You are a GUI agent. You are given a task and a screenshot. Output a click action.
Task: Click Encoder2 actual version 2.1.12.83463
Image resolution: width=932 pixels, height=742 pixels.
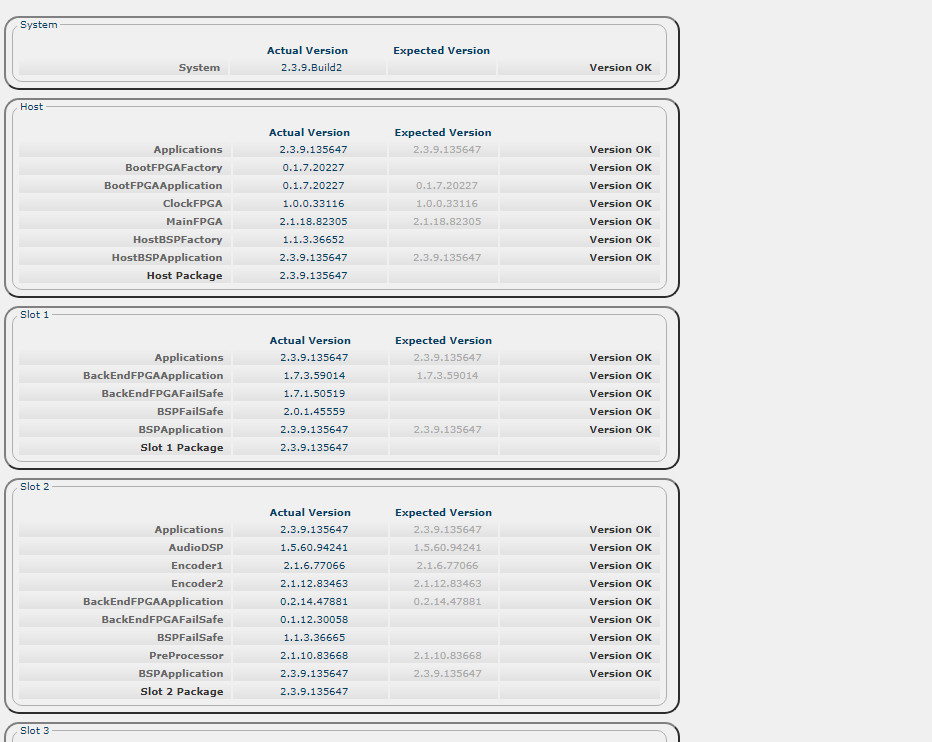(x=314, y=583)
